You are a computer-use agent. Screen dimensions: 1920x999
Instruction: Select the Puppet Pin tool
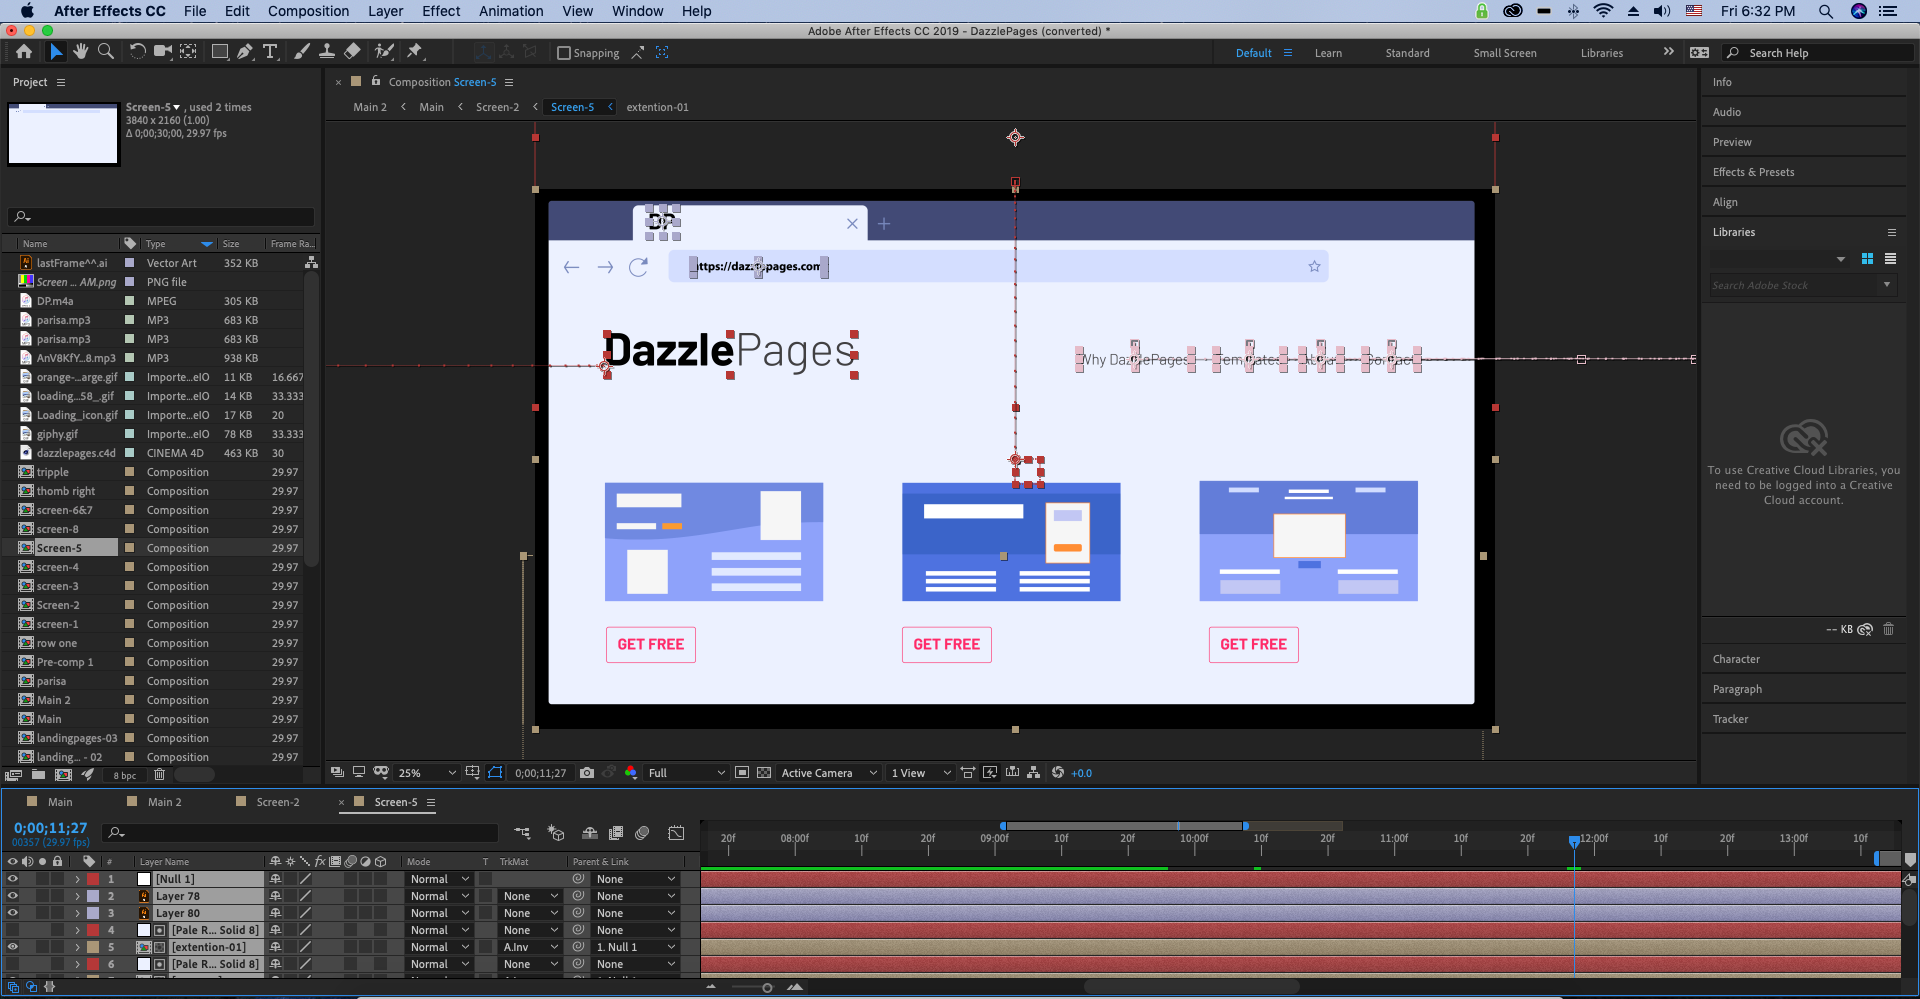pyautogui.click(x=415, y=52)
